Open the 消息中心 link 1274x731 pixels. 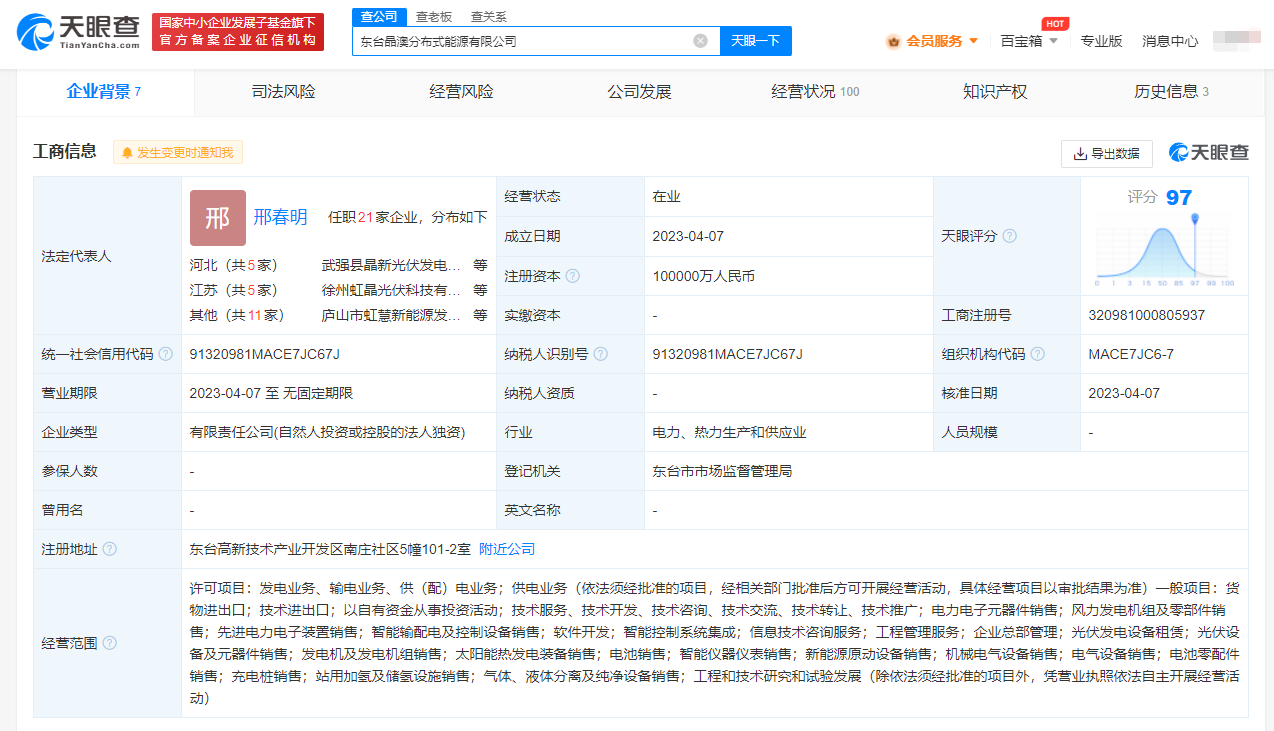tap(1170, 41)
